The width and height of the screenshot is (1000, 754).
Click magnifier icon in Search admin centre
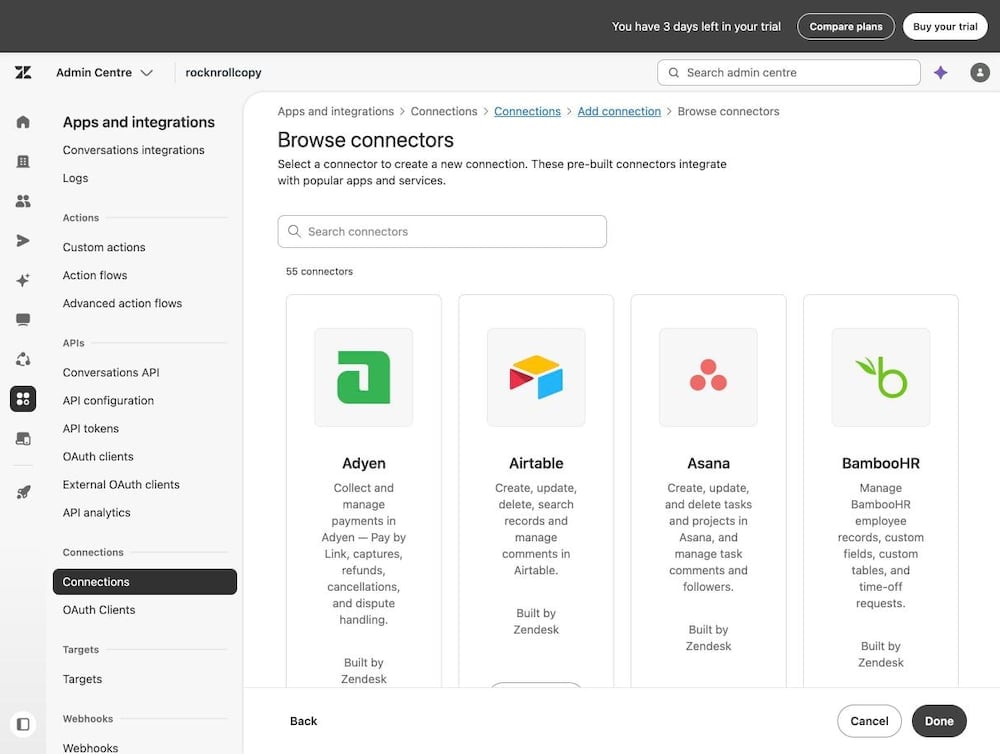pyautogui.click(x=673, y=73)
